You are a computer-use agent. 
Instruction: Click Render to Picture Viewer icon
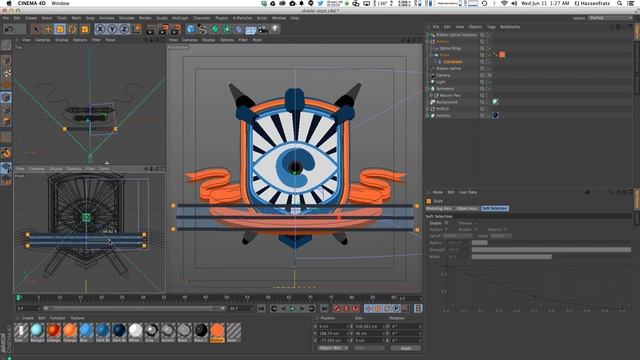(x=164, y=29)
